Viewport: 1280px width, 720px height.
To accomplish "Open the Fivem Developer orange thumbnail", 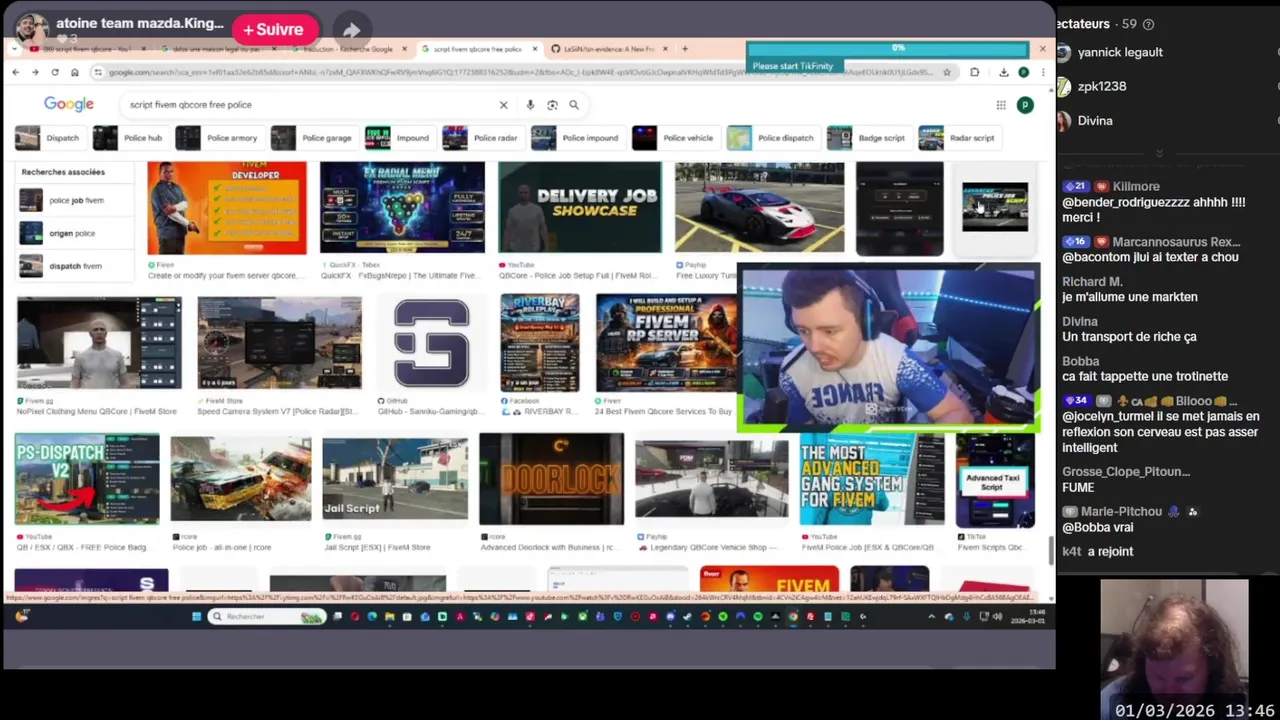I will click(x=227, y=208).
